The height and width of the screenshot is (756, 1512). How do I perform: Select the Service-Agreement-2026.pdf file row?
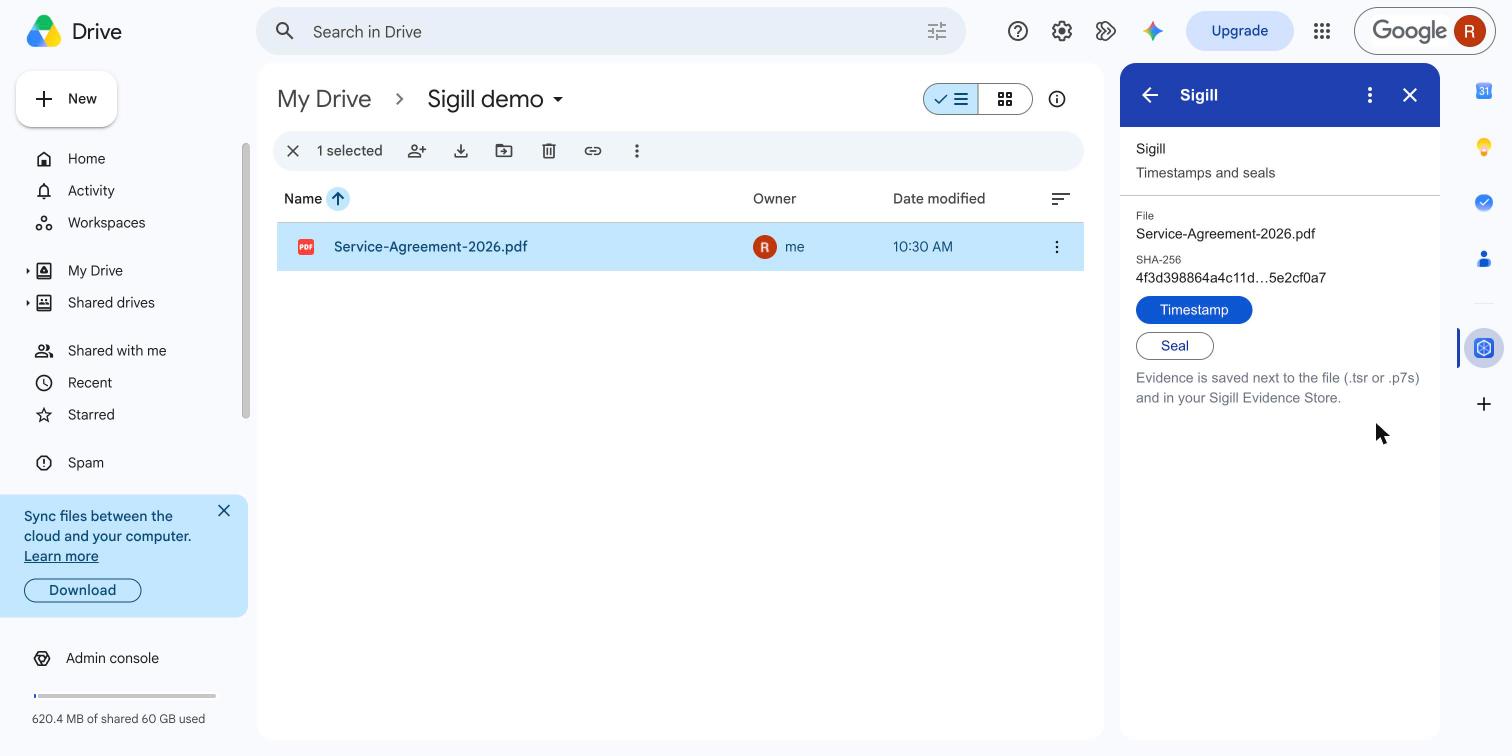coord(680,247)
